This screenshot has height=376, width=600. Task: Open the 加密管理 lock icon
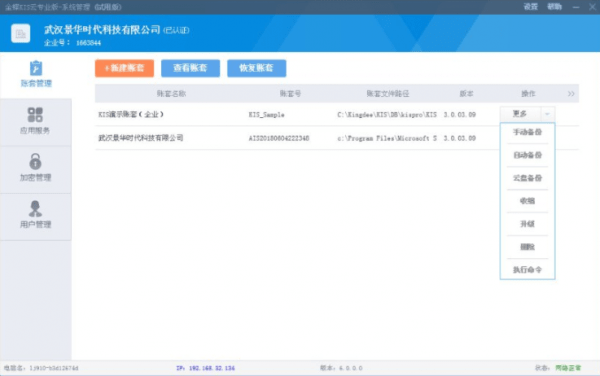pyautogui.click(x=35, y=161)
